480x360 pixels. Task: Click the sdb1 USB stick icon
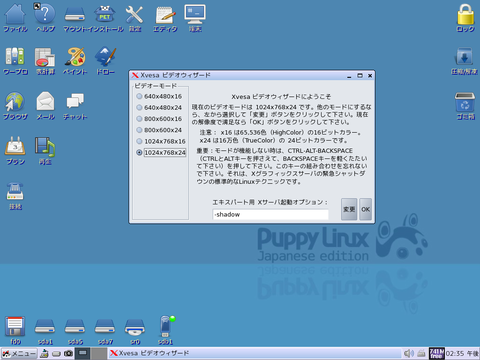166,327
